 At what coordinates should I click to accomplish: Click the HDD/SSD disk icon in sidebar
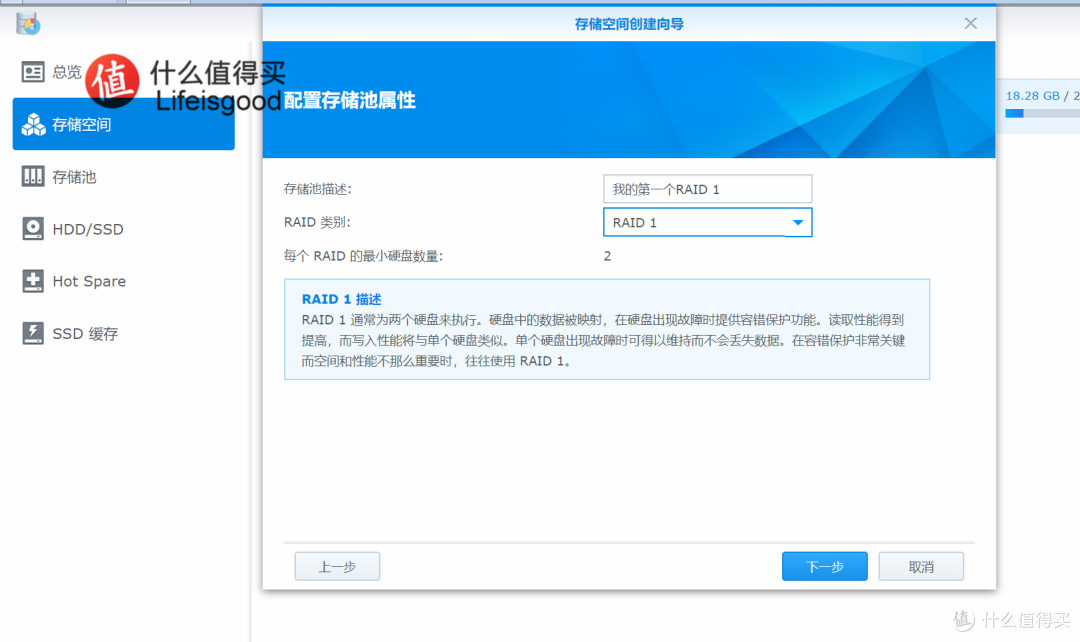click(33, 229)
